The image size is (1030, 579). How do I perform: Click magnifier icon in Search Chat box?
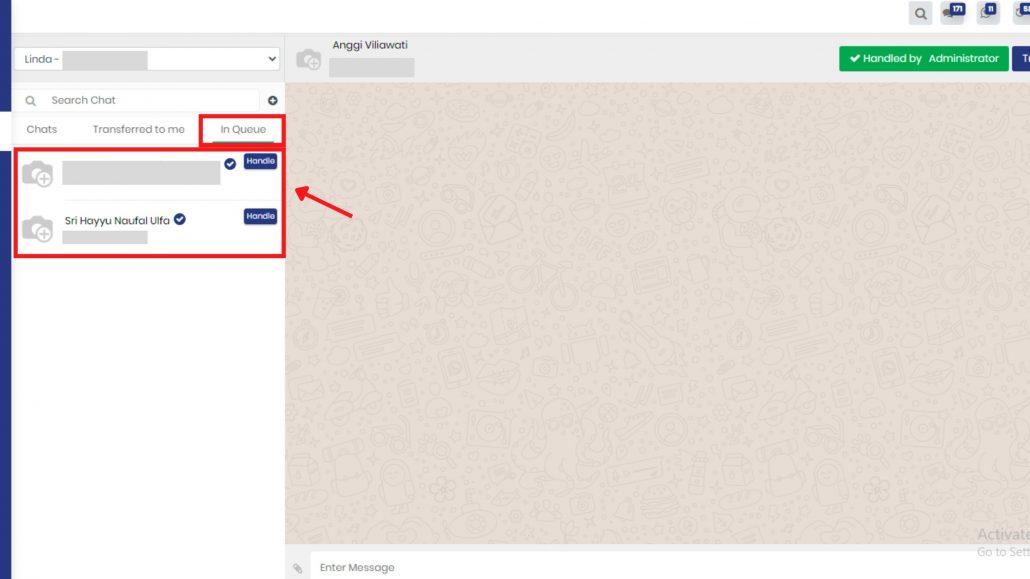point(30,101)
